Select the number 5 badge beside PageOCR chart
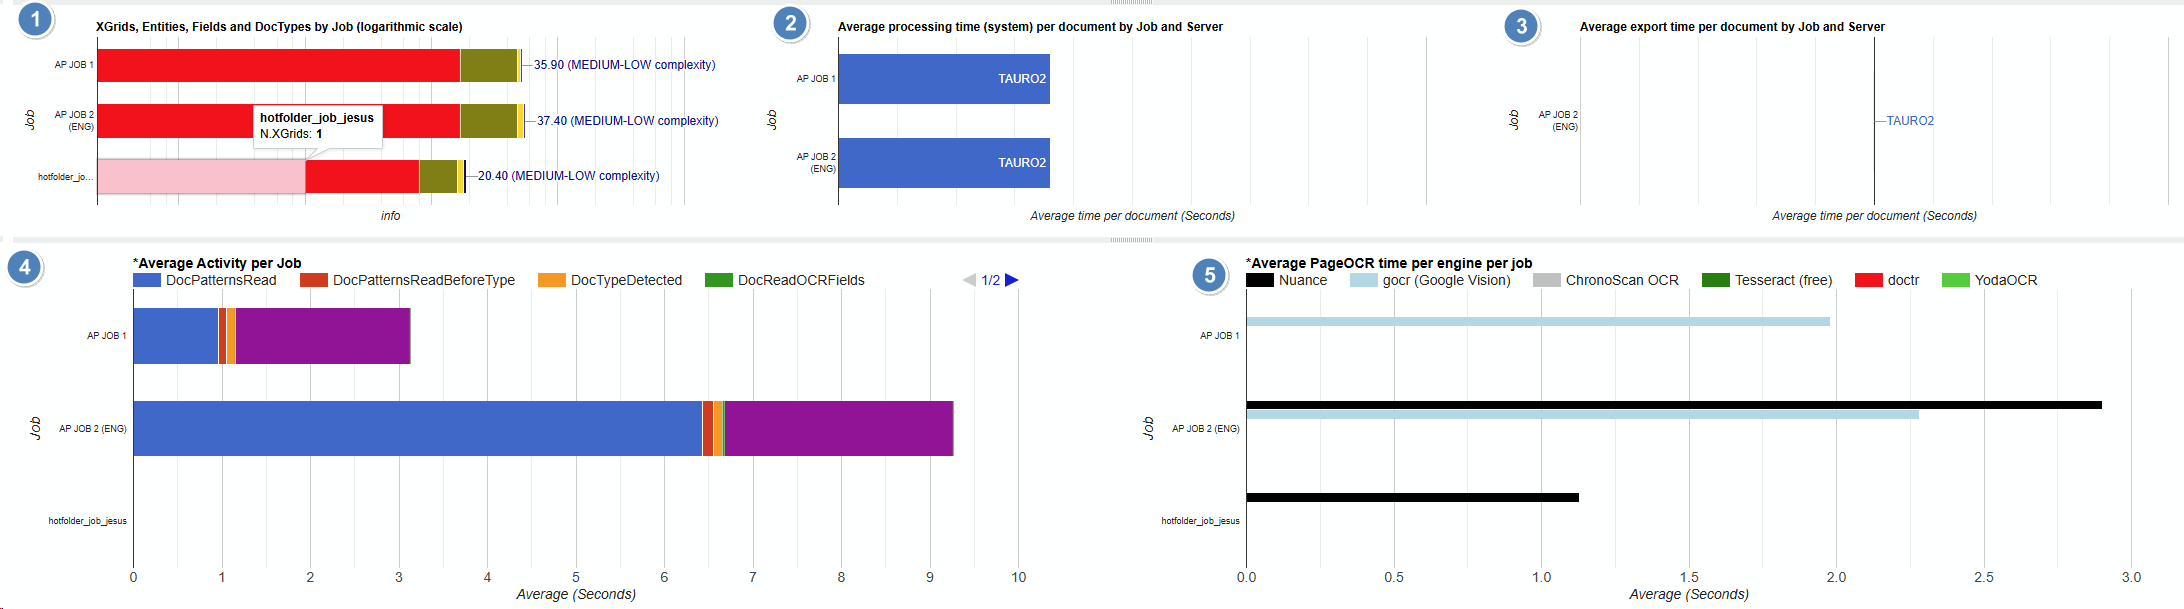Screen dimensions: 2184x609 point(1210,275)
